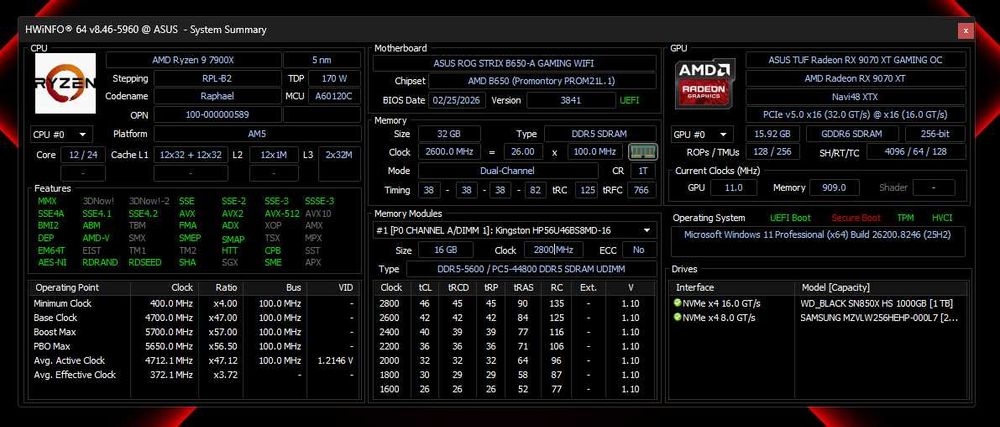The image size is (1000, 427).
Task: Click the 1.2146 V voltage value
Action: pos(335,361)
